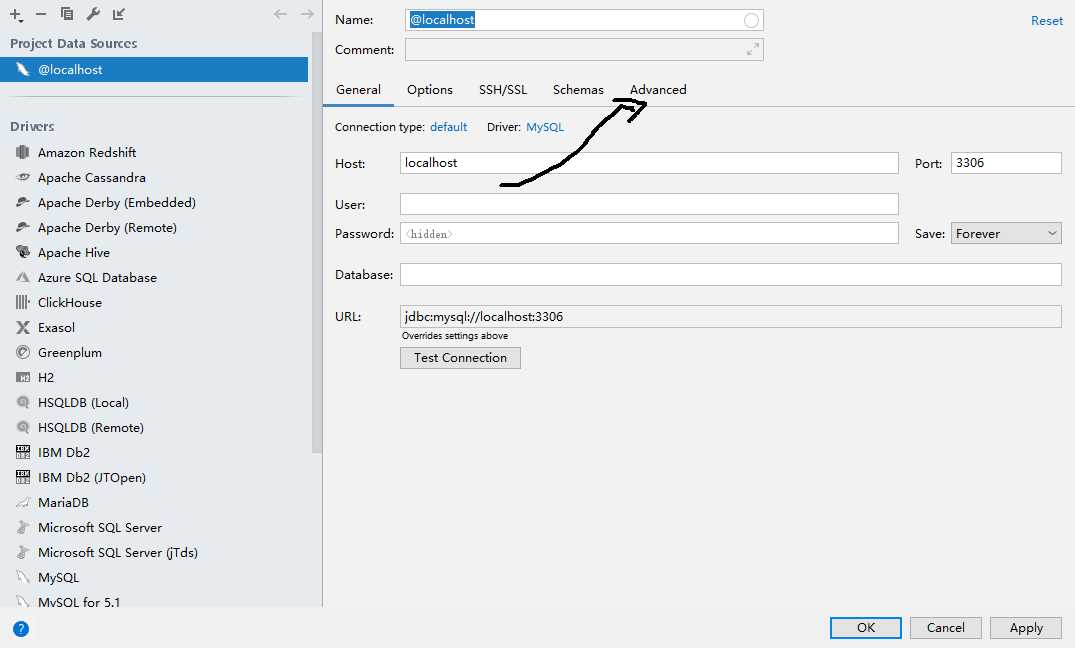Navigate back with left arrow
The height and width of the screenshot is (648, 1075).
click(280, 14)
